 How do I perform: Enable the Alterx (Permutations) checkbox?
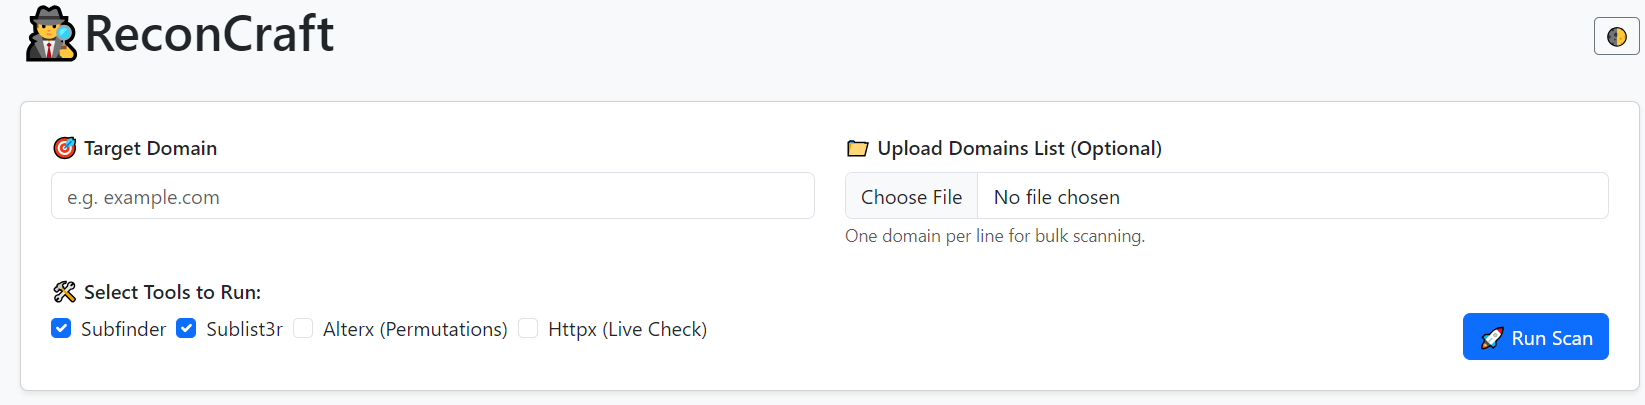tap(303, 329)
